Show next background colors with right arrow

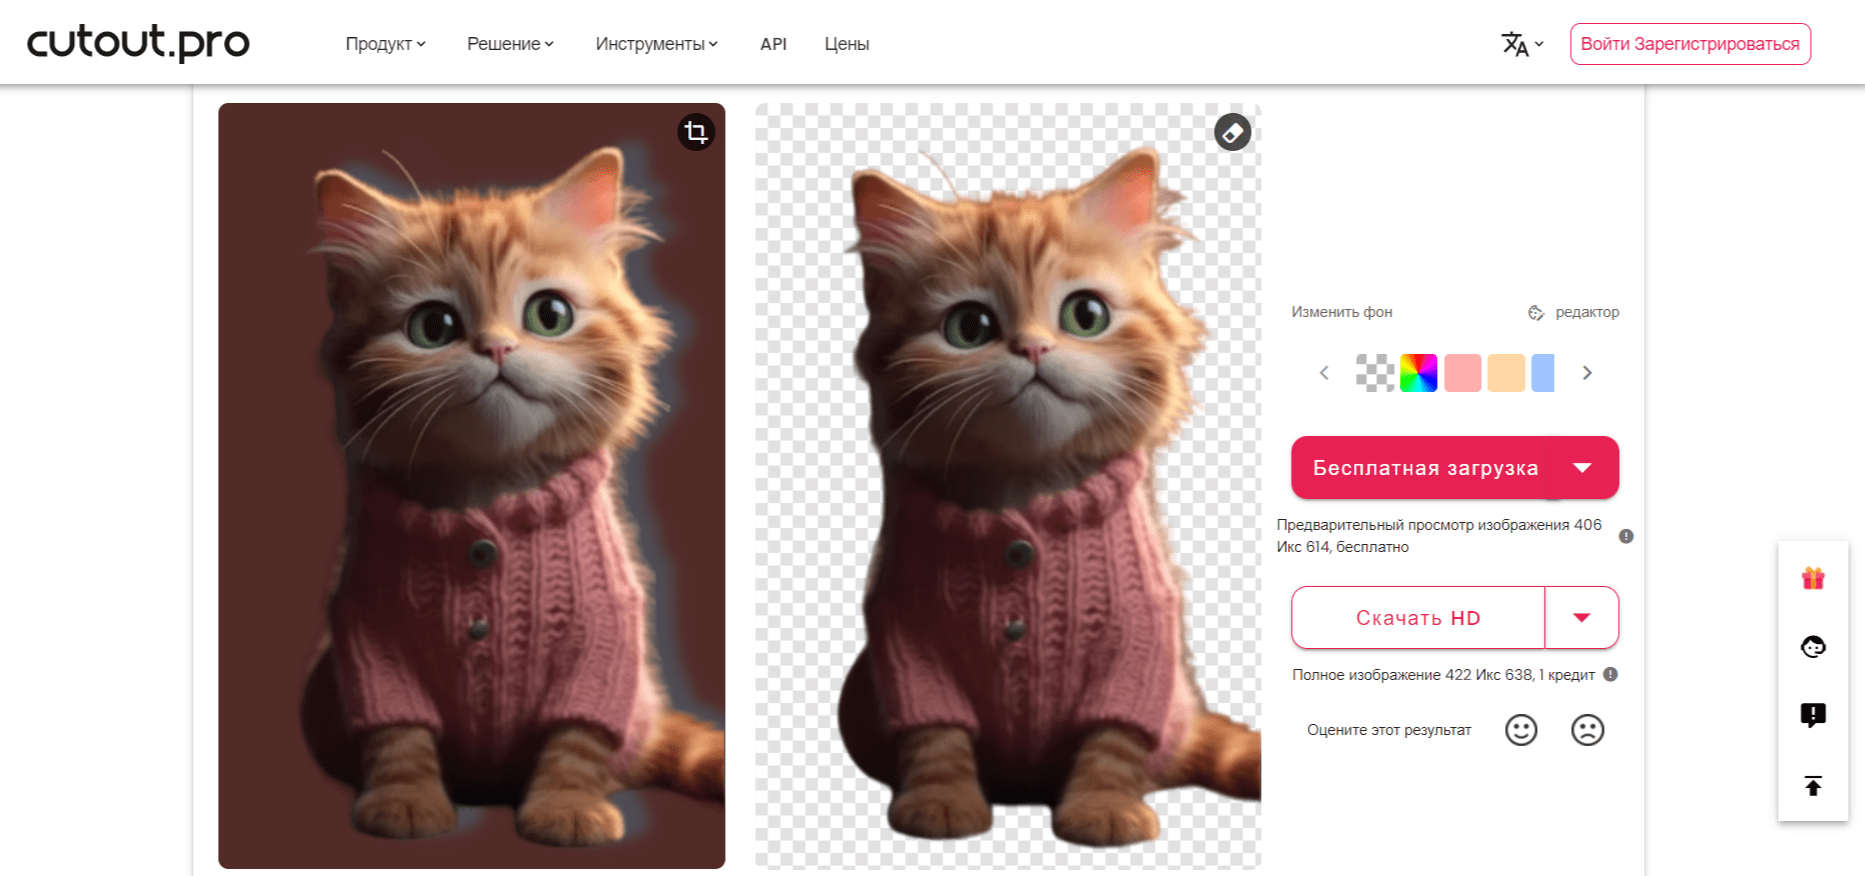click(1587, 373)
